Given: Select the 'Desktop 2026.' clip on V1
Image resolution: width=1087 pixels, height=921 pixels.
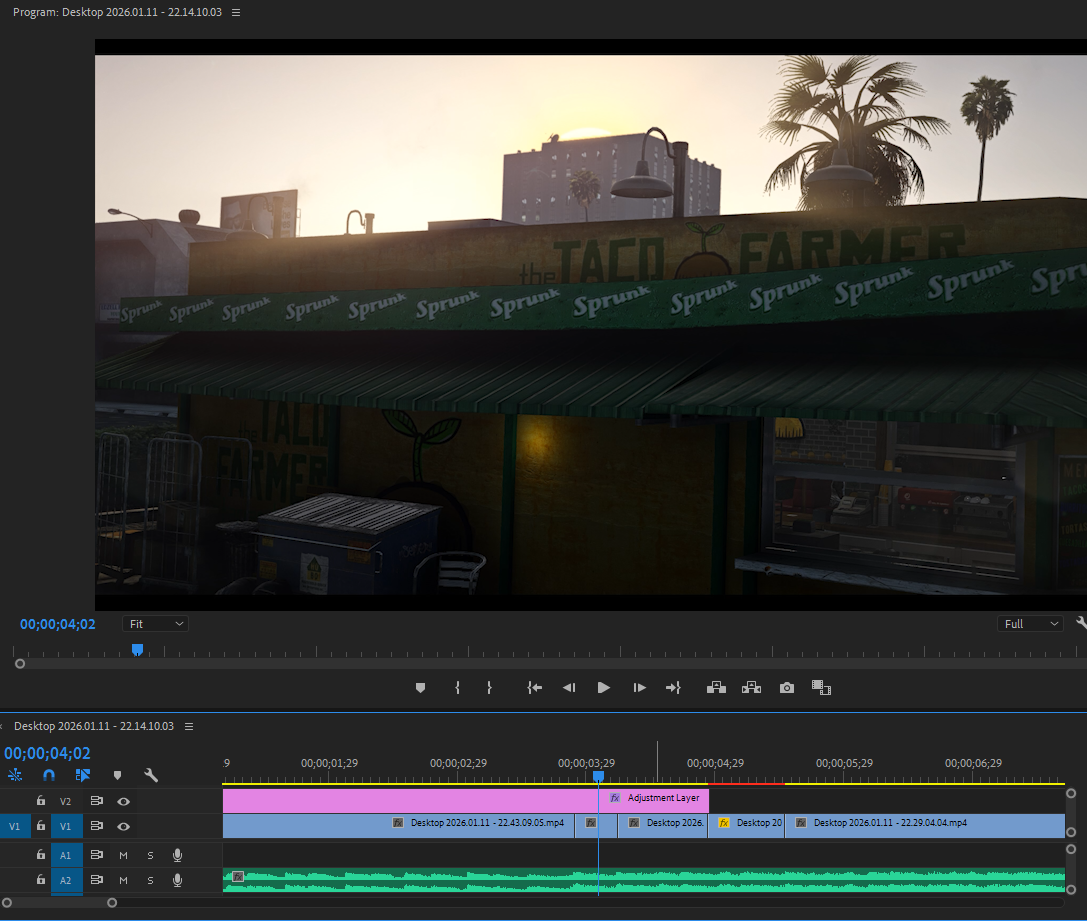Looking at the screenshot, I should [x=663, y=826].
